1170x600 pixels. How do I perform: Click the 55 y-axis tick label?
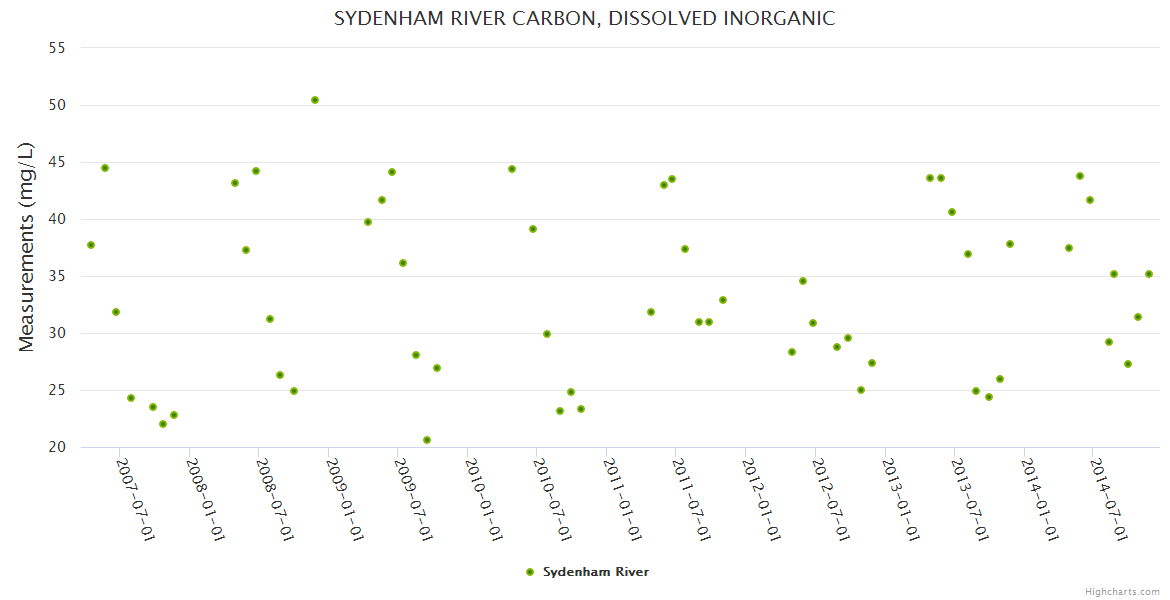tap(57, 48)
